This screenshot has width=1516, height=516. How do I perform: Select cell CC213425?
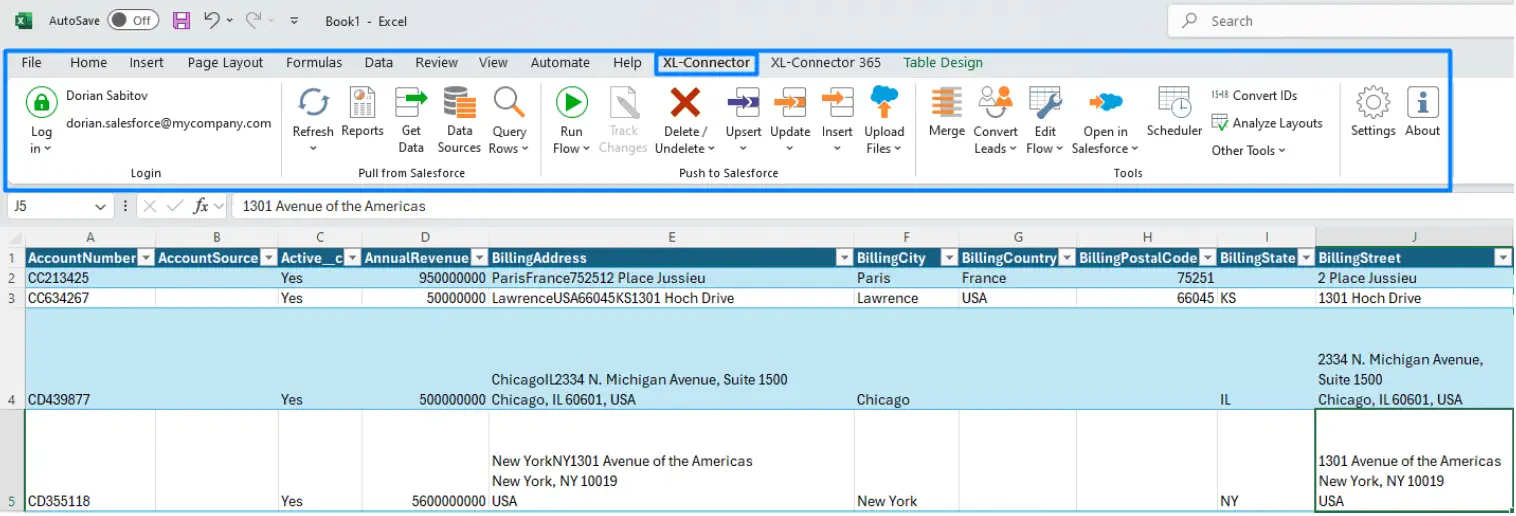tap(90, 278)
